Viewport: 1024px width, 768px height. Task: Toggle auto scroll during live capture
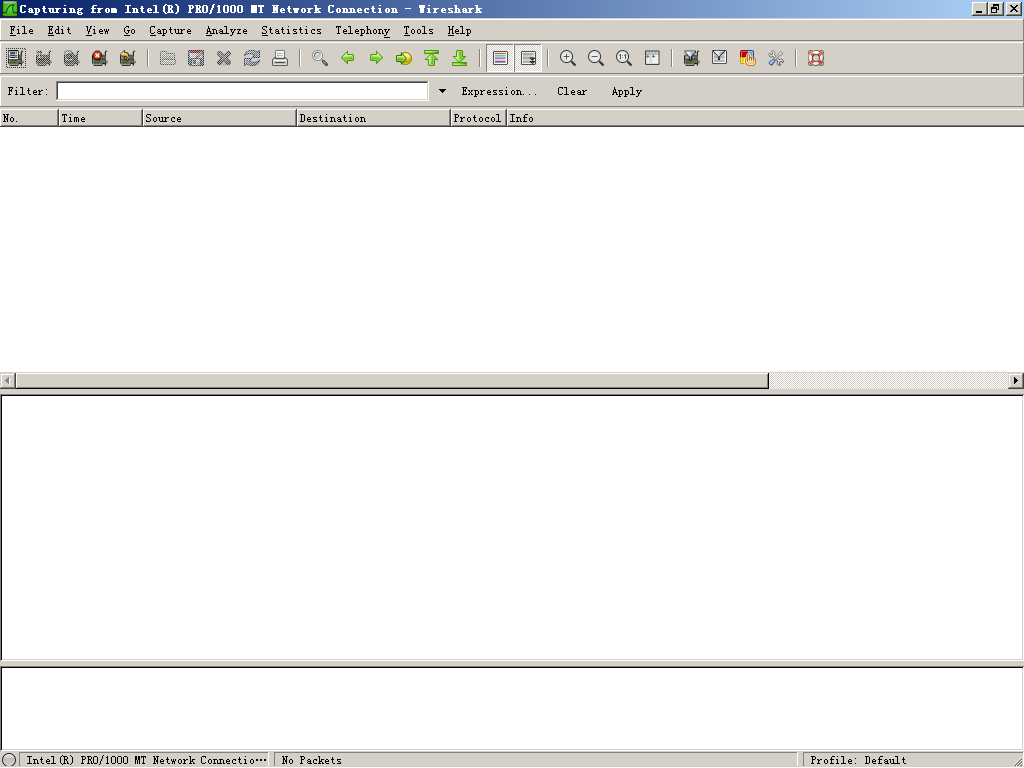[x=528, y=58]
